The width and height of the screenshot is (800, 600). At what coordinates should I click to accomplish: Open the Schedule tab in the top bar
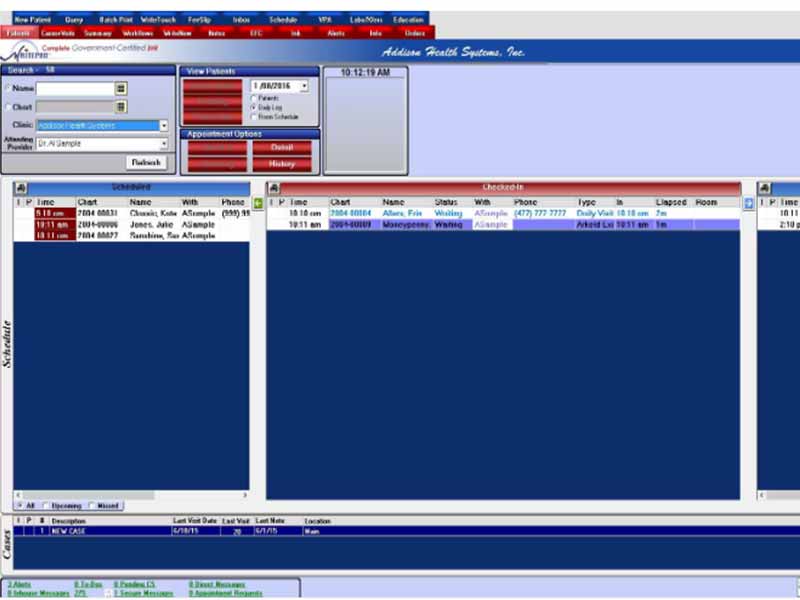point(283,19)
